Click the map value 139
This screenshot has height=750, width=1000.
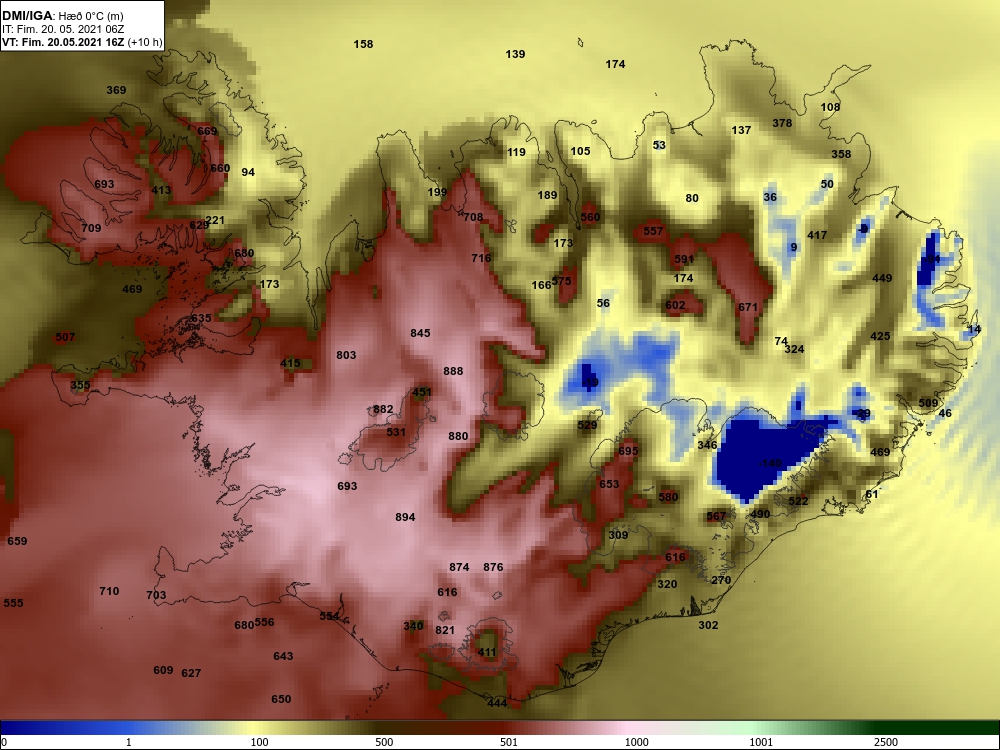point(515,54)
